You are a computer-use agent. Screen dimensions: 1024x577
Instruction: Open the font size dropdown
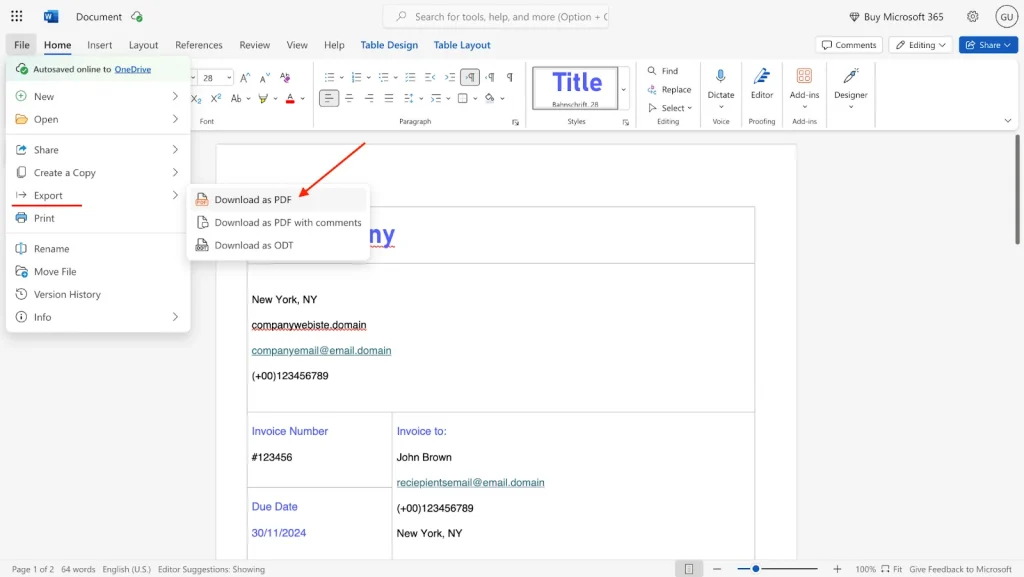coord(229,77)
